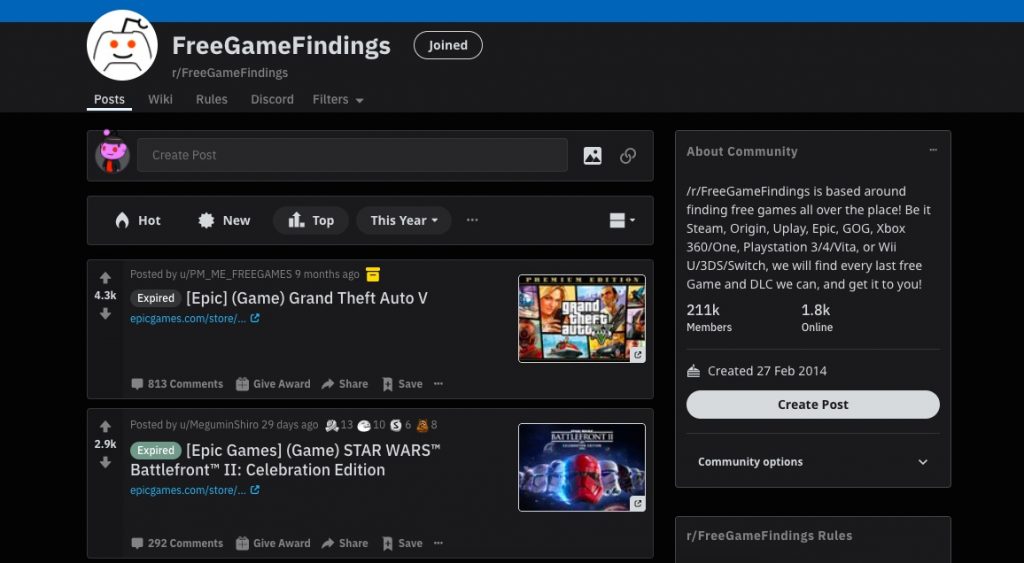This screenshot has width=1024, height=563.
Task: Open STAR WARS Battlefront II Celebration Edition post title
Action: pos(285,460)
